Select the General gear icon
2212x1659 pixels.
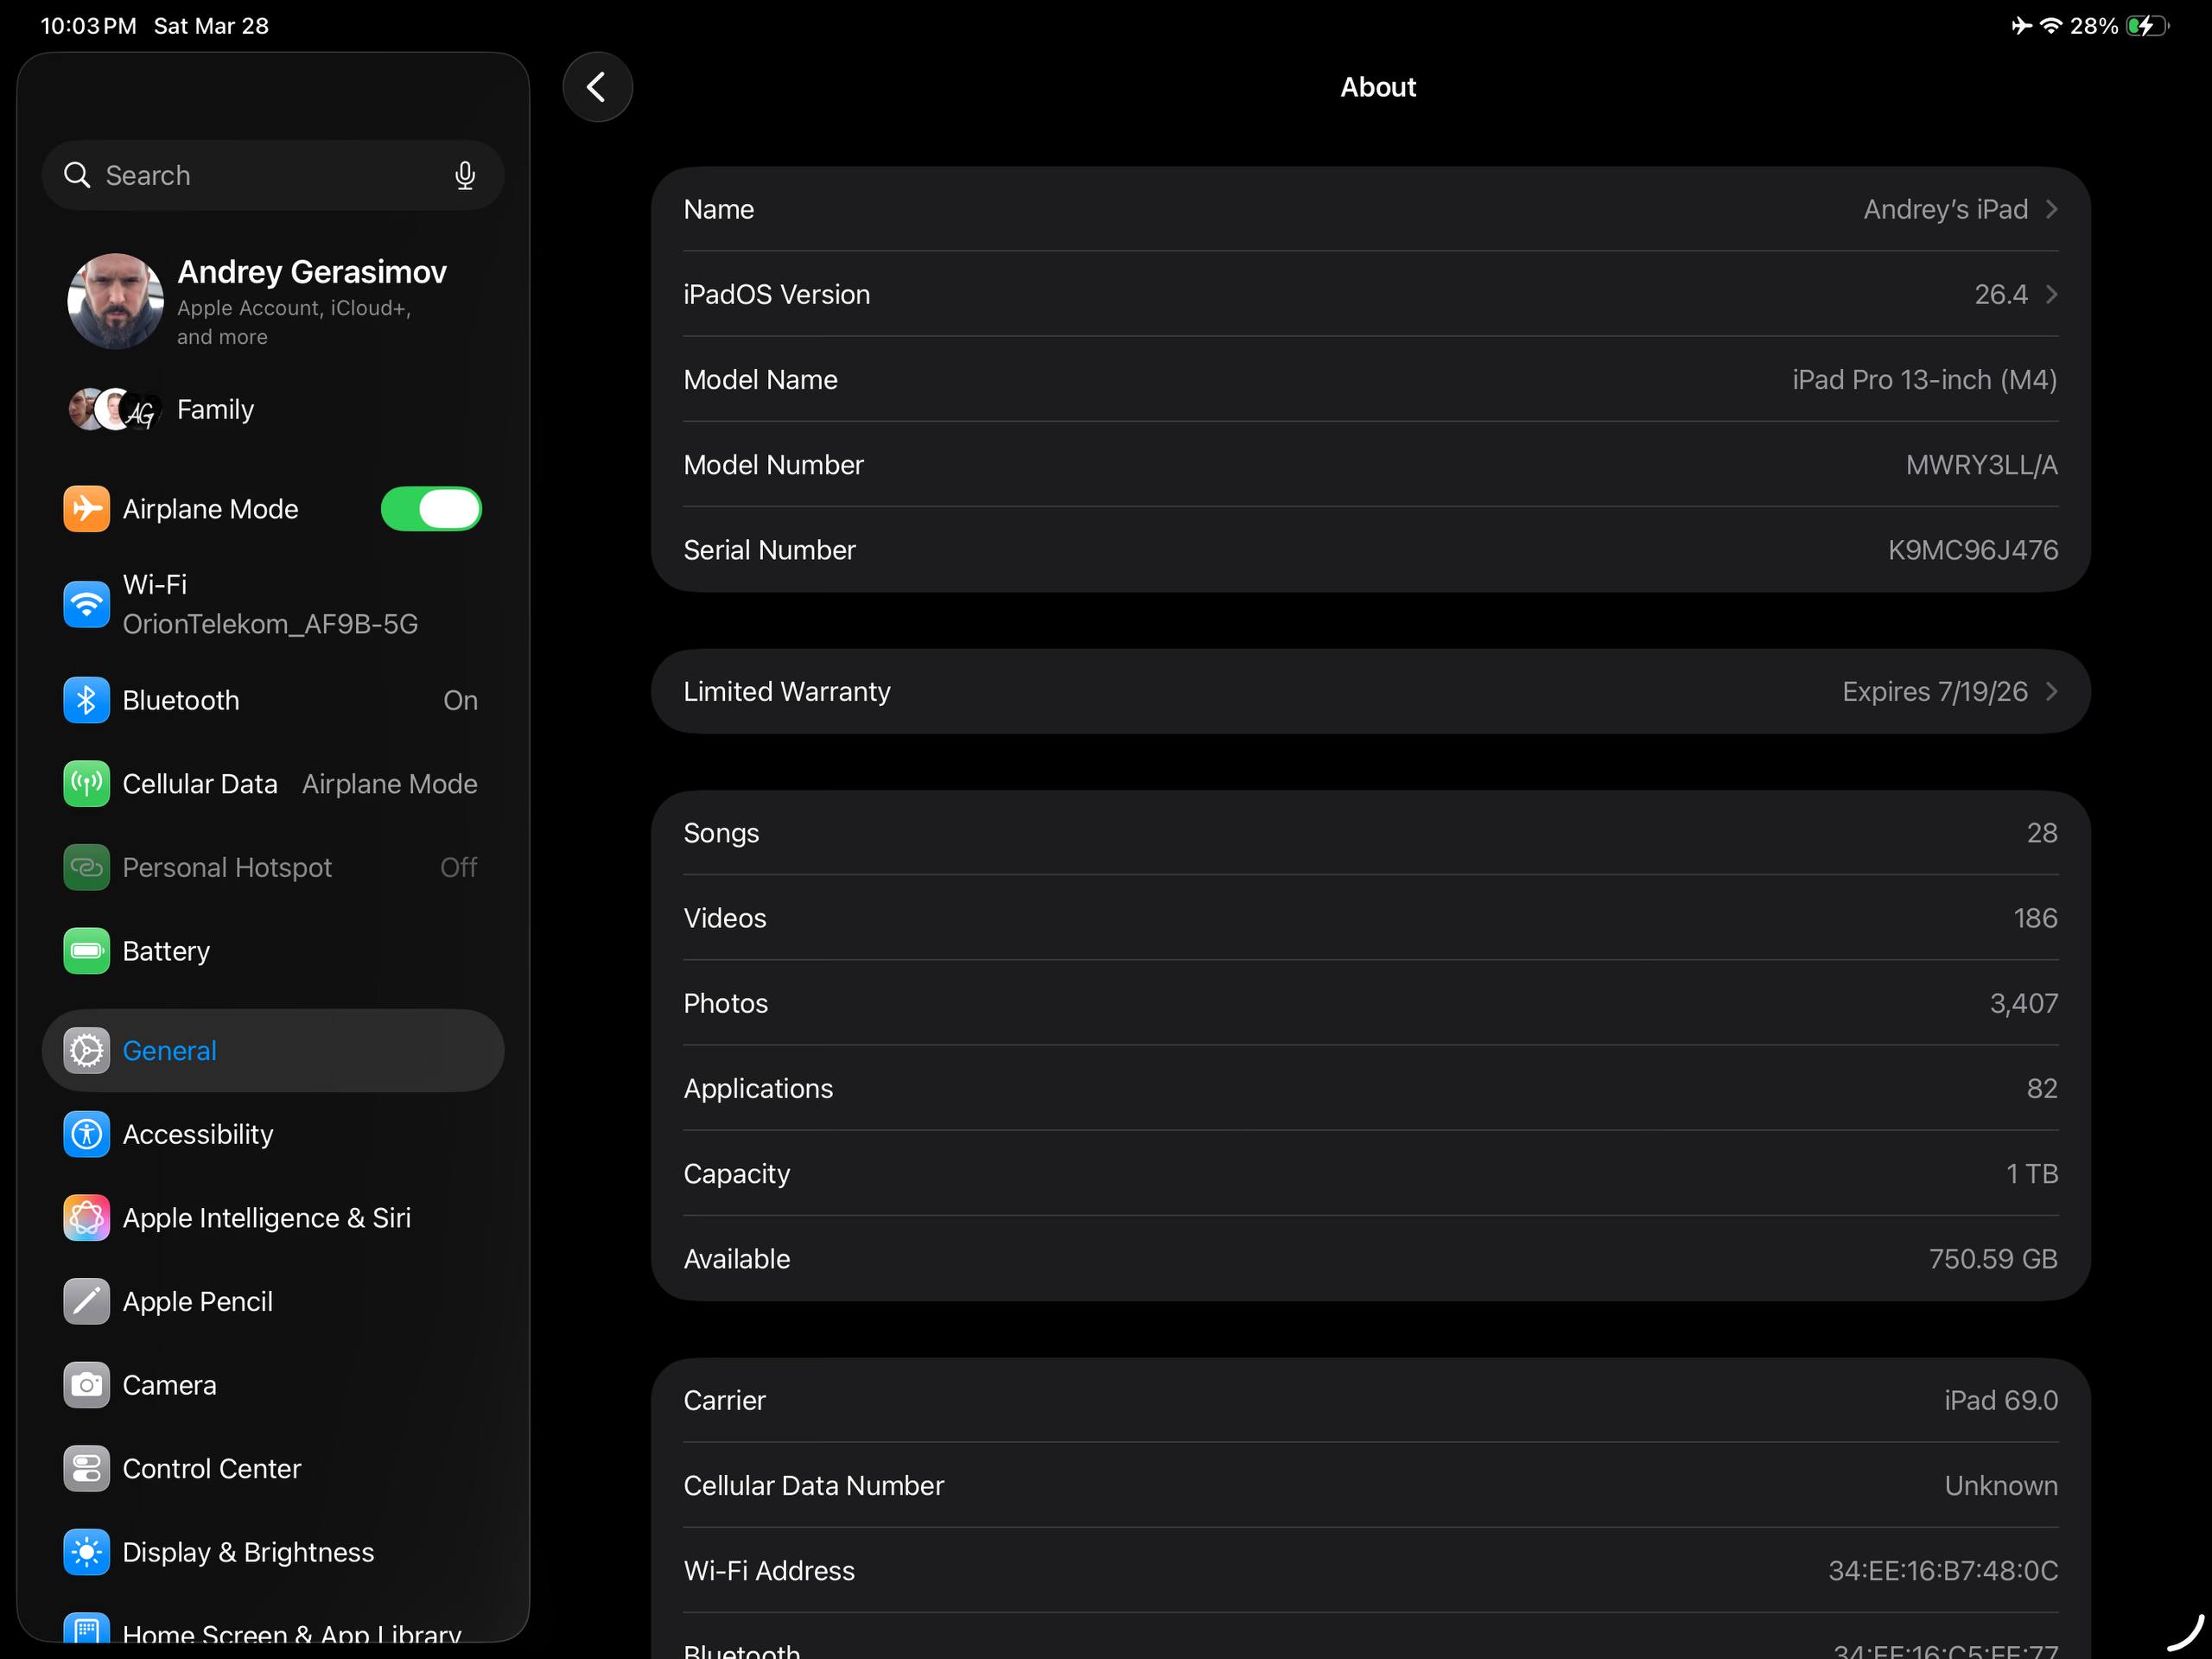click(86, 1050)
